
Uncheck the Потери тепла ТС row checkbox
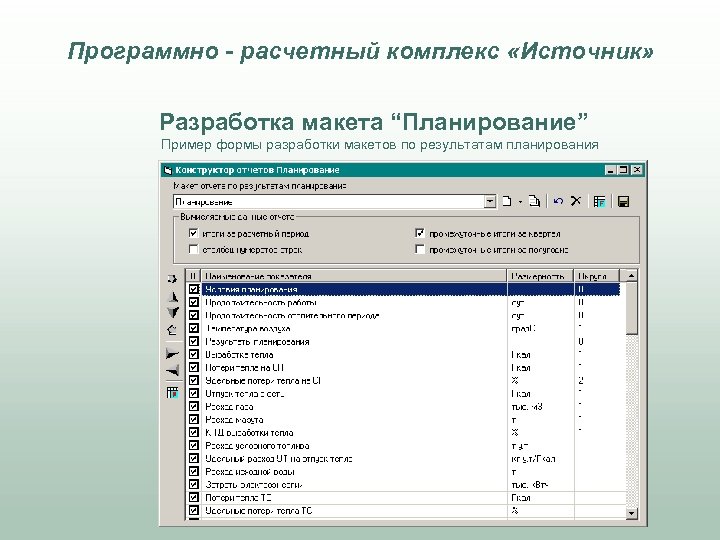(194, 497)
